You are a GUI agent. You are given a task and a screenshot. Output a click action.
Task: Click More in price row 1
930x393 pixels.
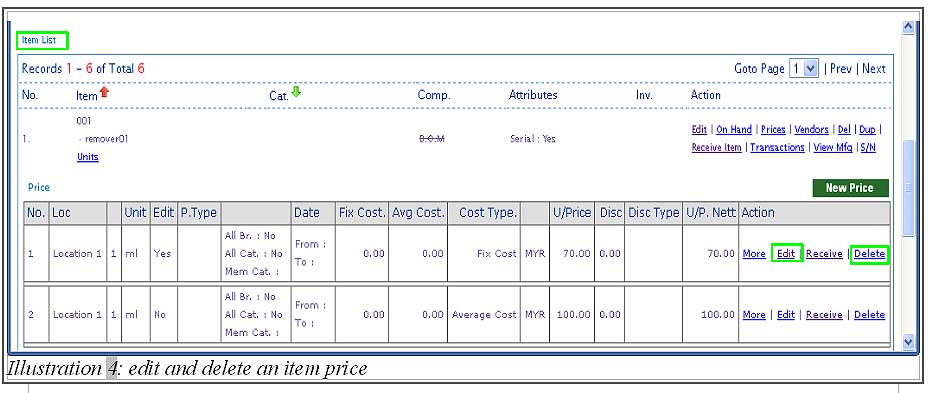[x=754, y=254]
